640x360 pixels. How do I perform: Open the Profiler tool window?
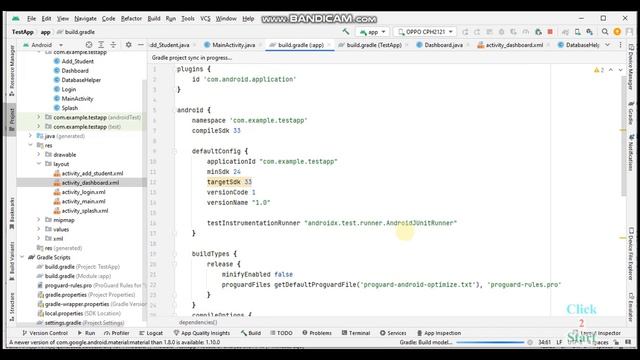116,333
